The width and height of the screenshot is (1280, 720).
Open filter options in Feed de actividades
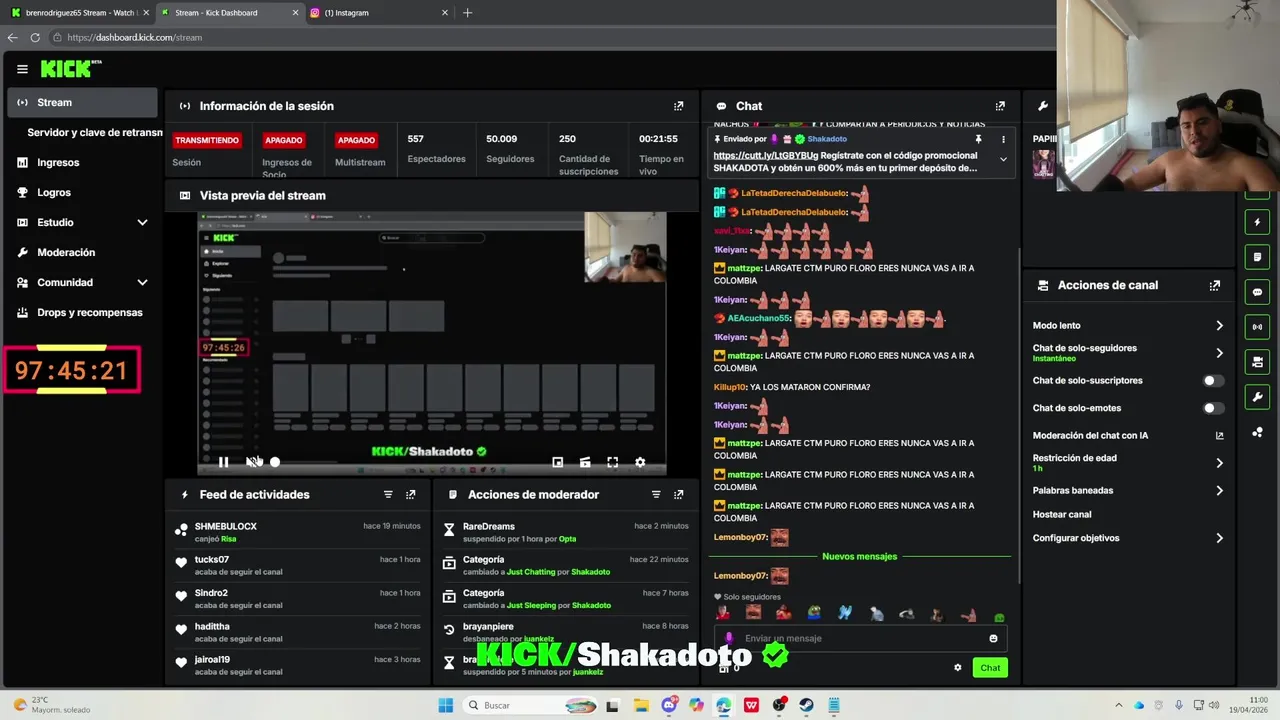[388, 495]
